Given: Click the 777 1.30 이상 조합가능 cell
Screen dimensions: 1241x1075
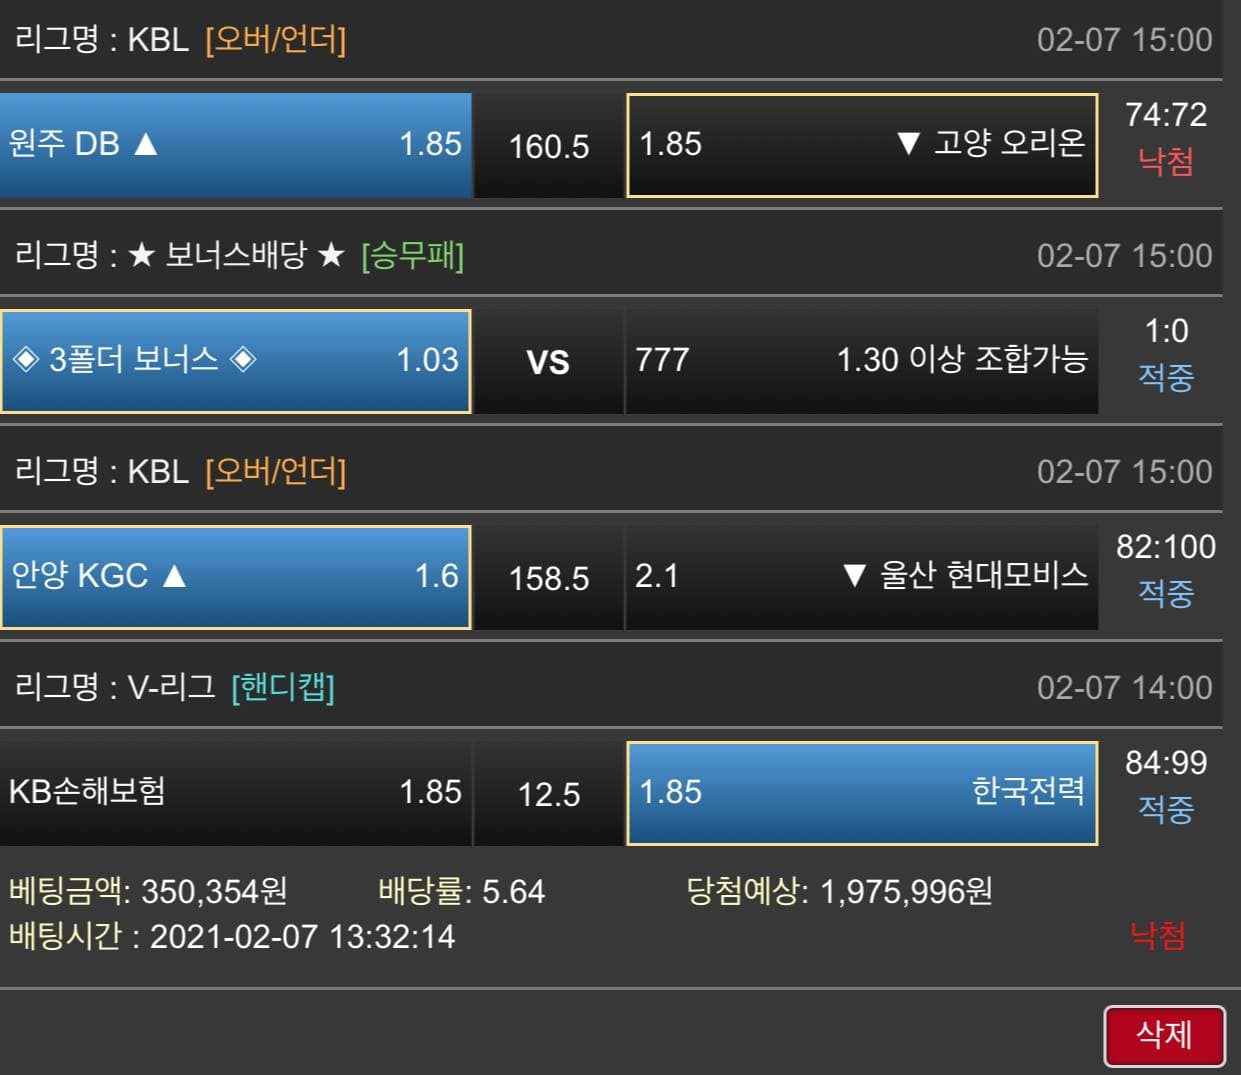Looking at the screenshot, I should coord(862,361).
